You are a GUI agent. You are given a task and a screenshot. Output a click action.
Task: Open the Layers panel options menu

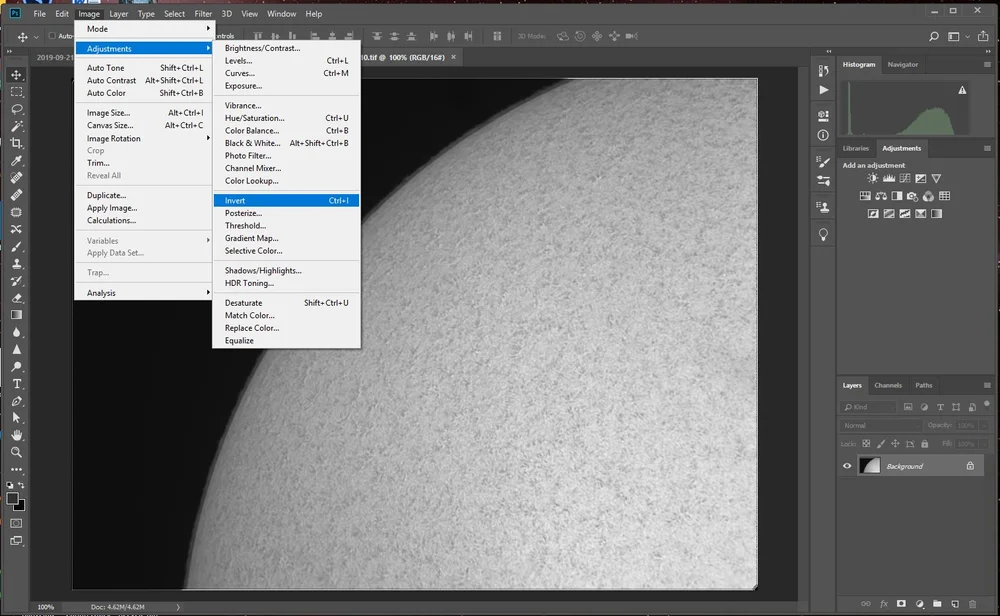tap(987, 385)
